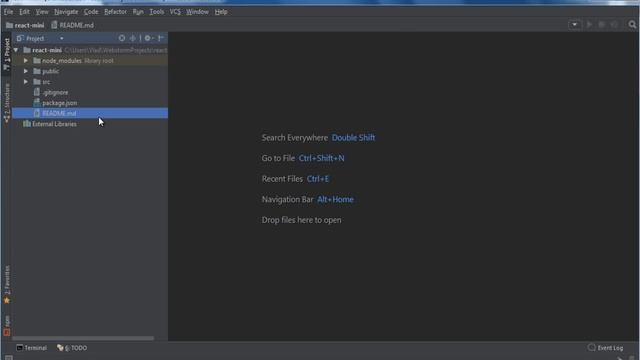Toggle the 2: Structure side tab
The height and width of the screenshot is (360, 640).
pos(7,103)
